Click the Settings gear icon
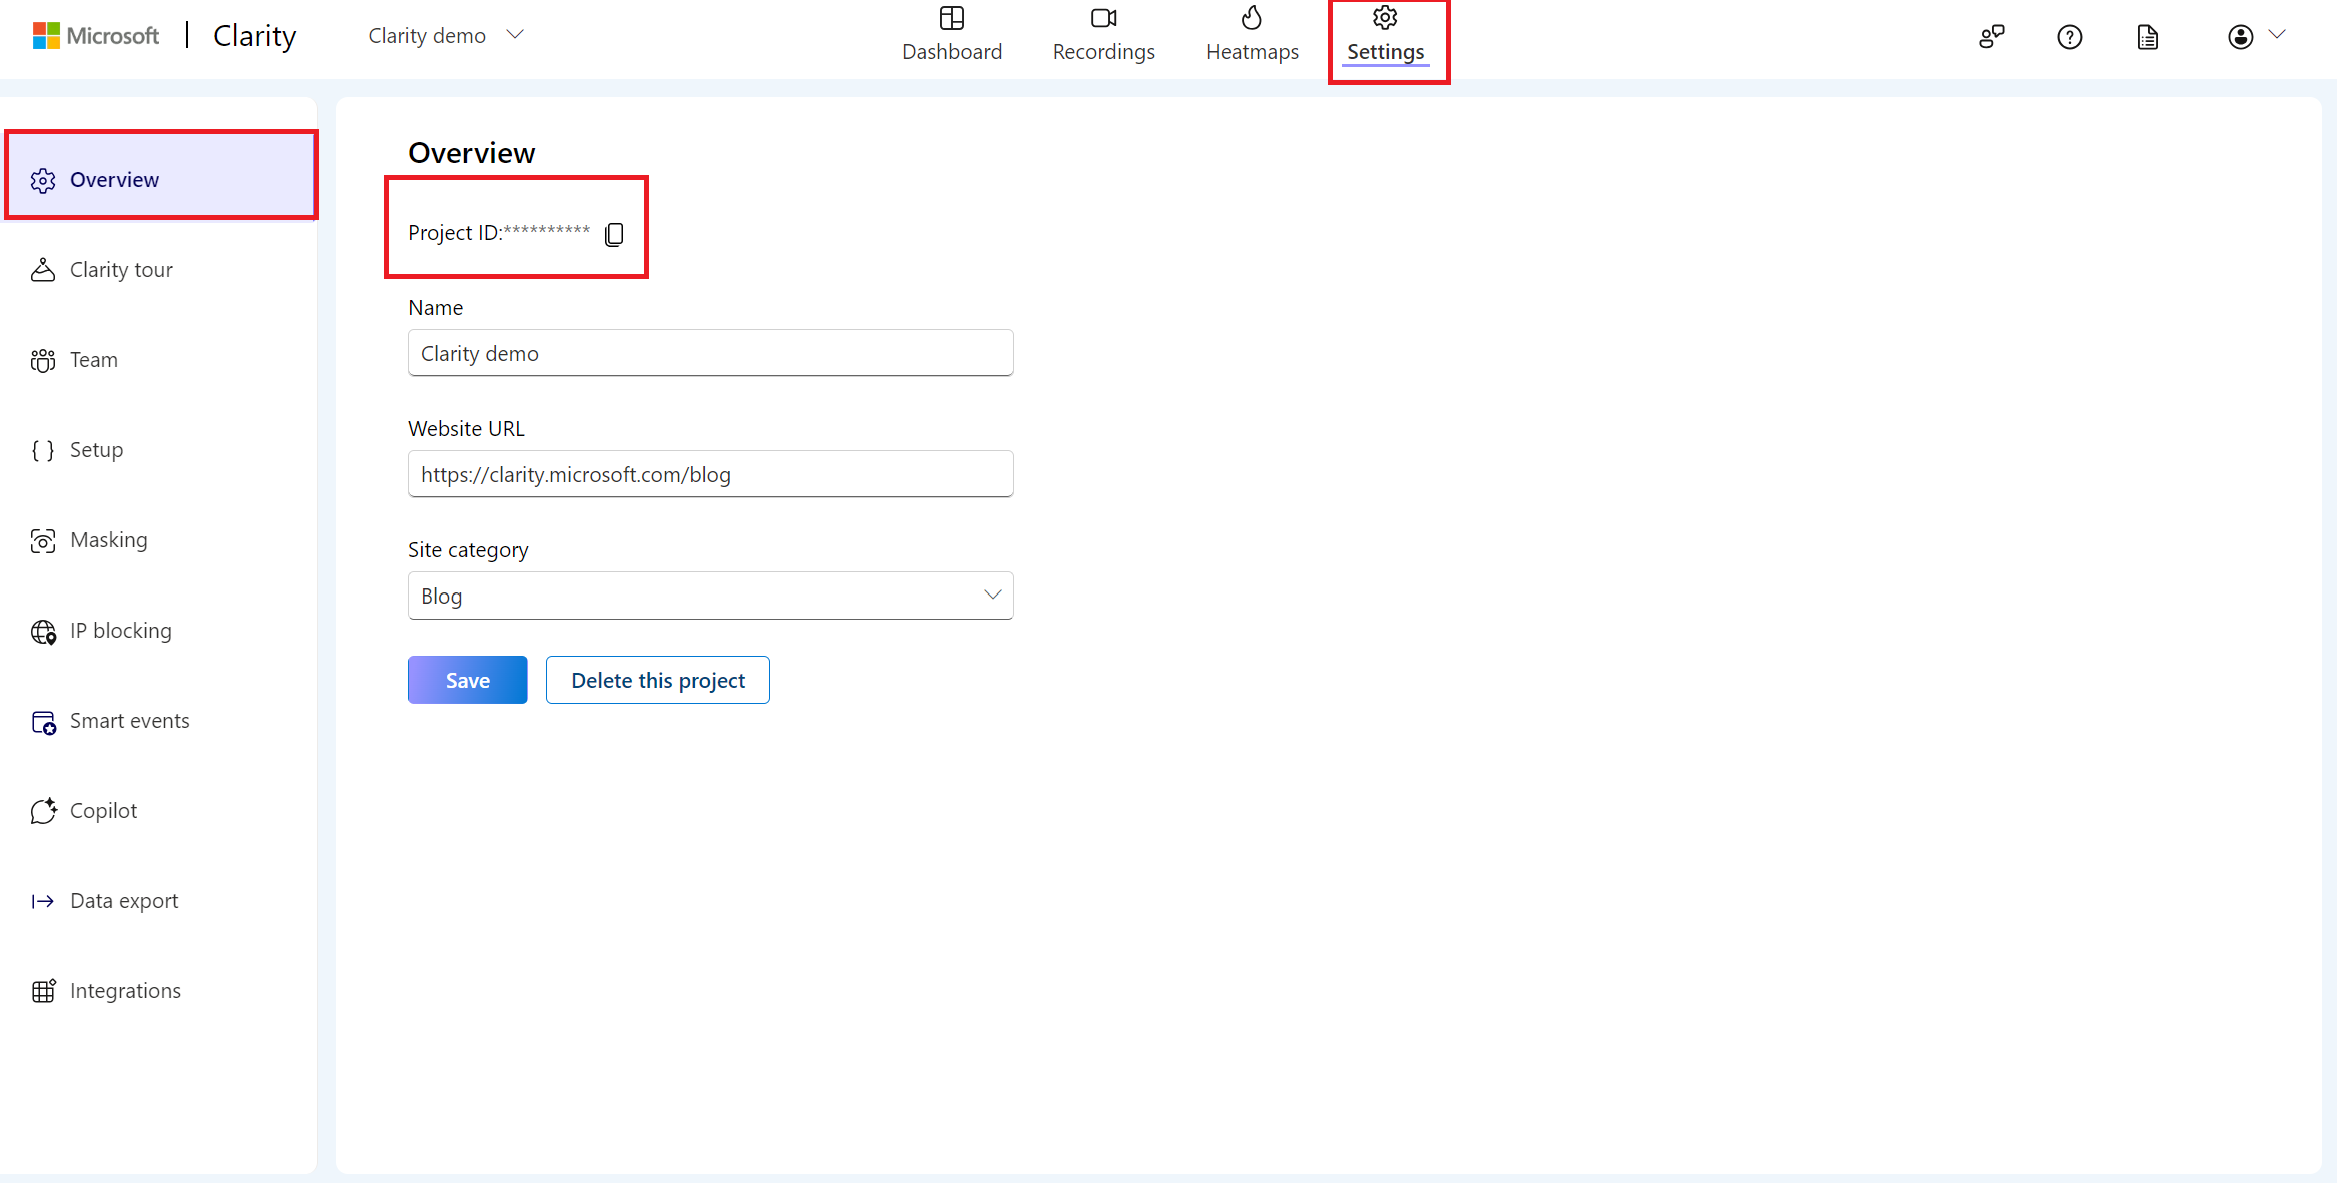Viewport: 2338px width, 1184px height. (1384, 20)
